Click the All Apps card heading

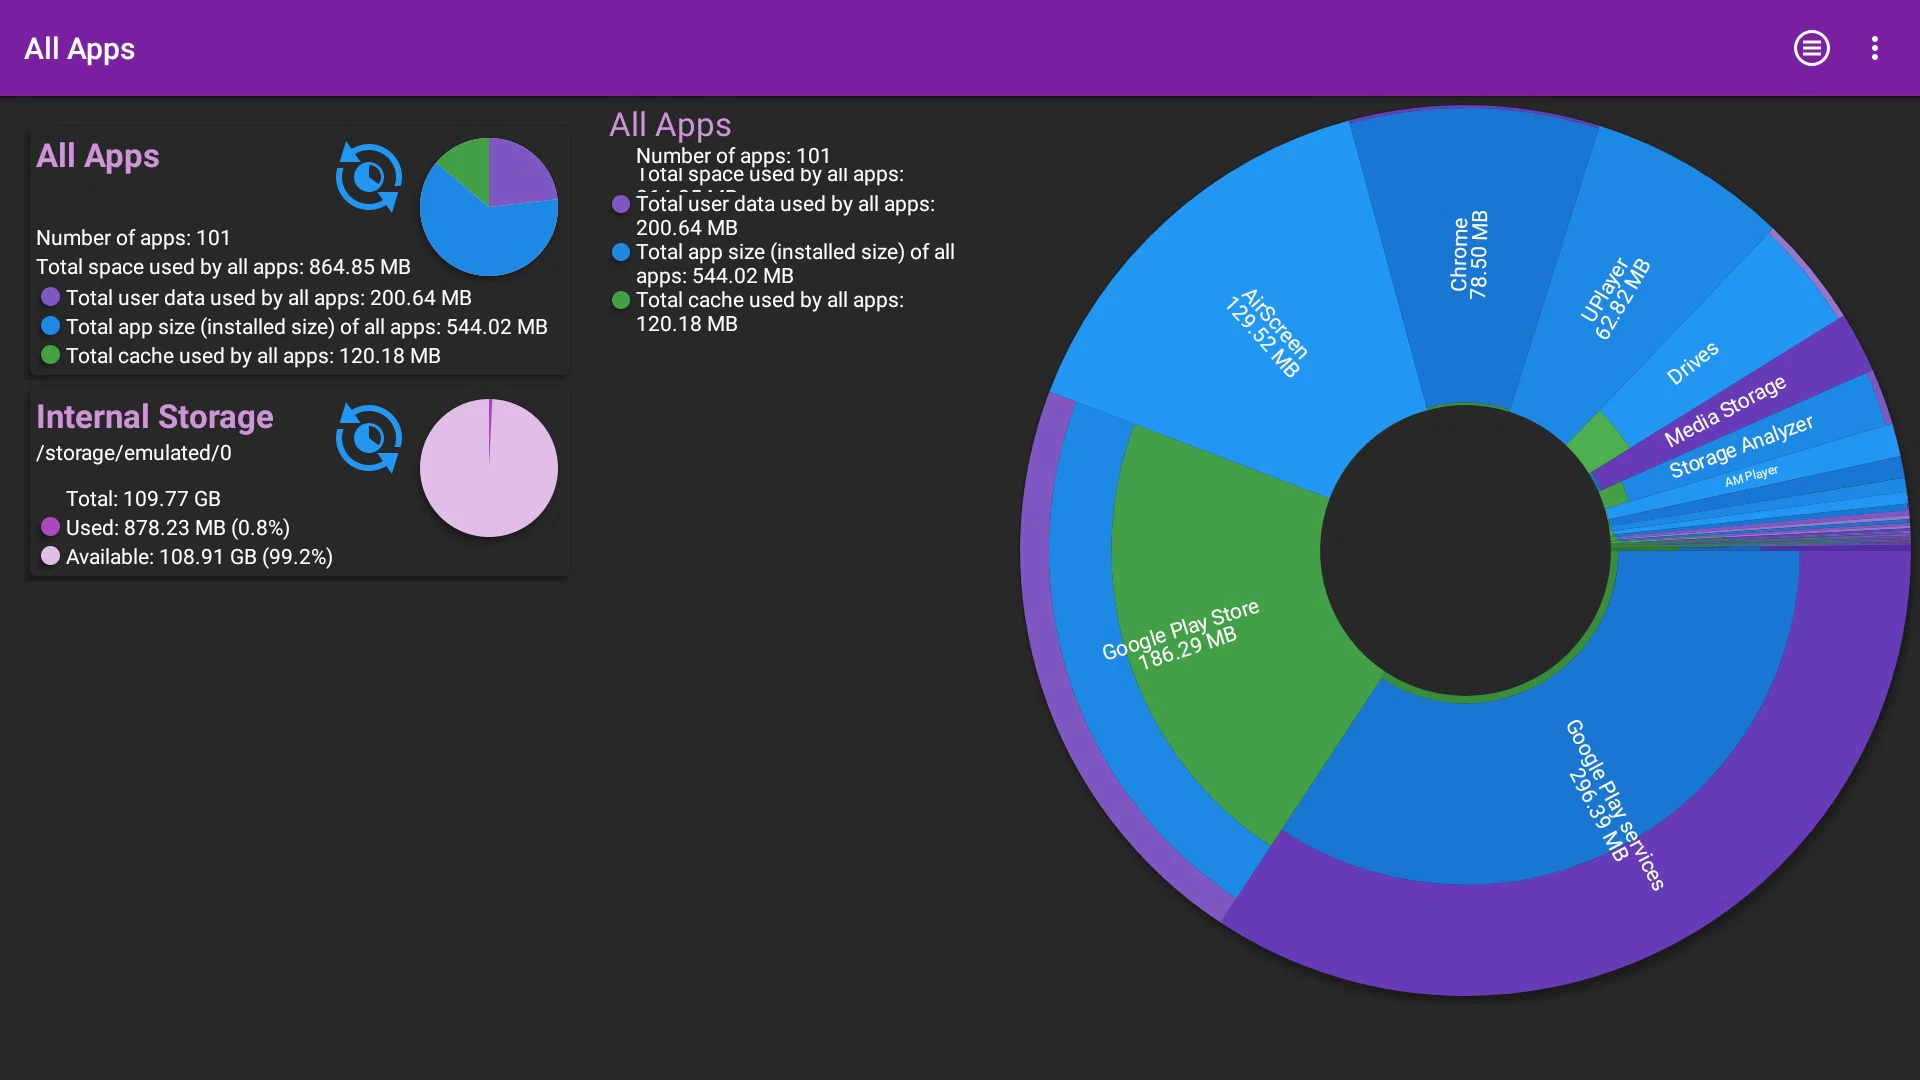pos(98,156)
